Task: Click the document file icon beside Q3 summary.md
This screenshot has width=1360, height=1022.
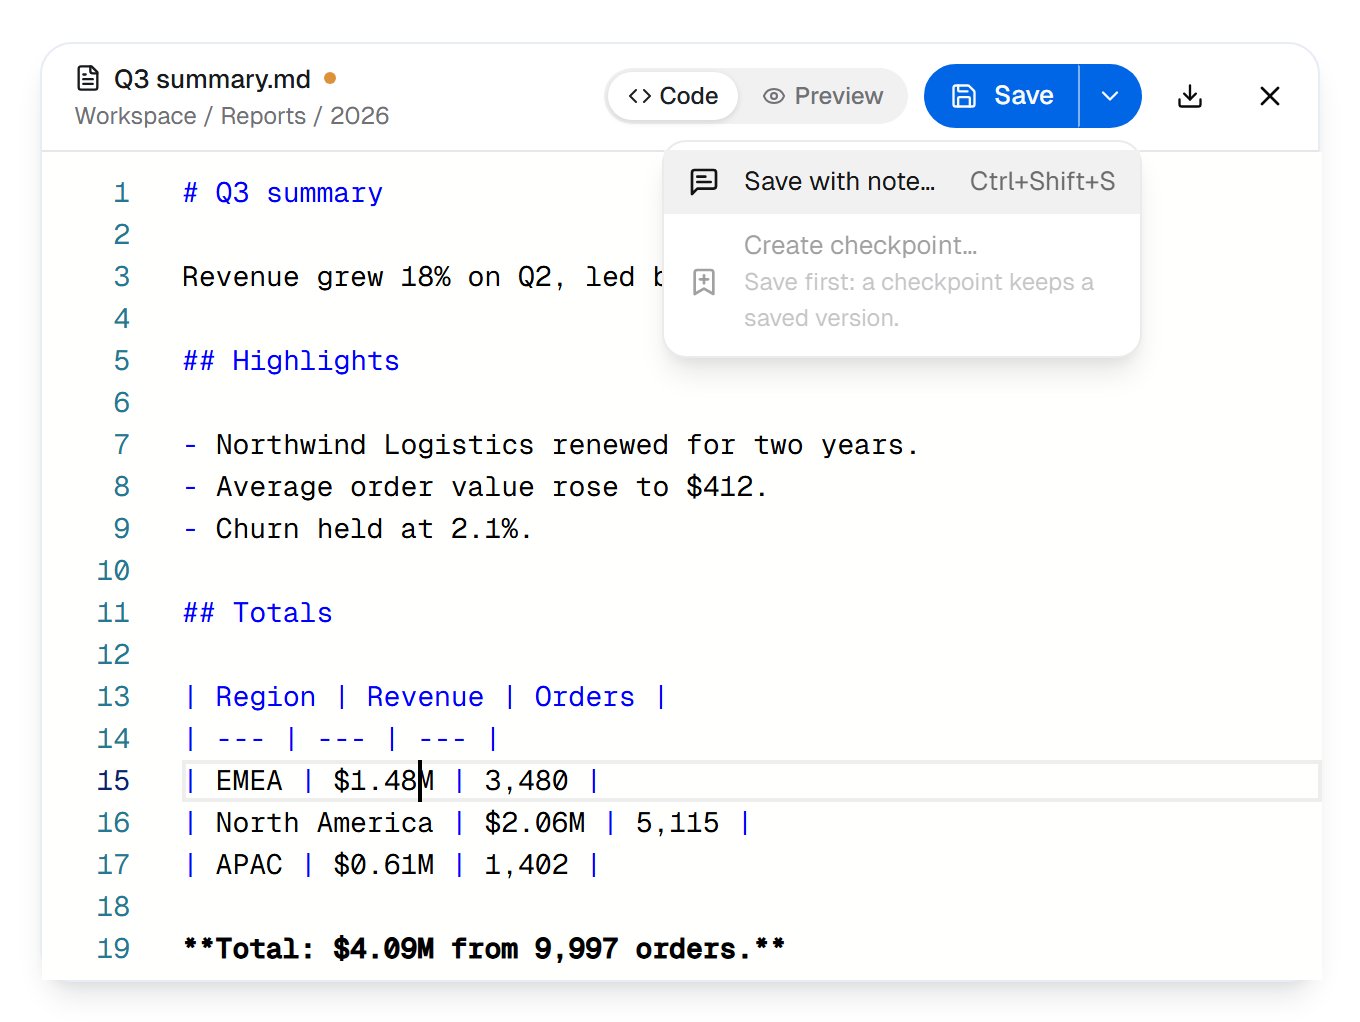Action: click(88, 78)
